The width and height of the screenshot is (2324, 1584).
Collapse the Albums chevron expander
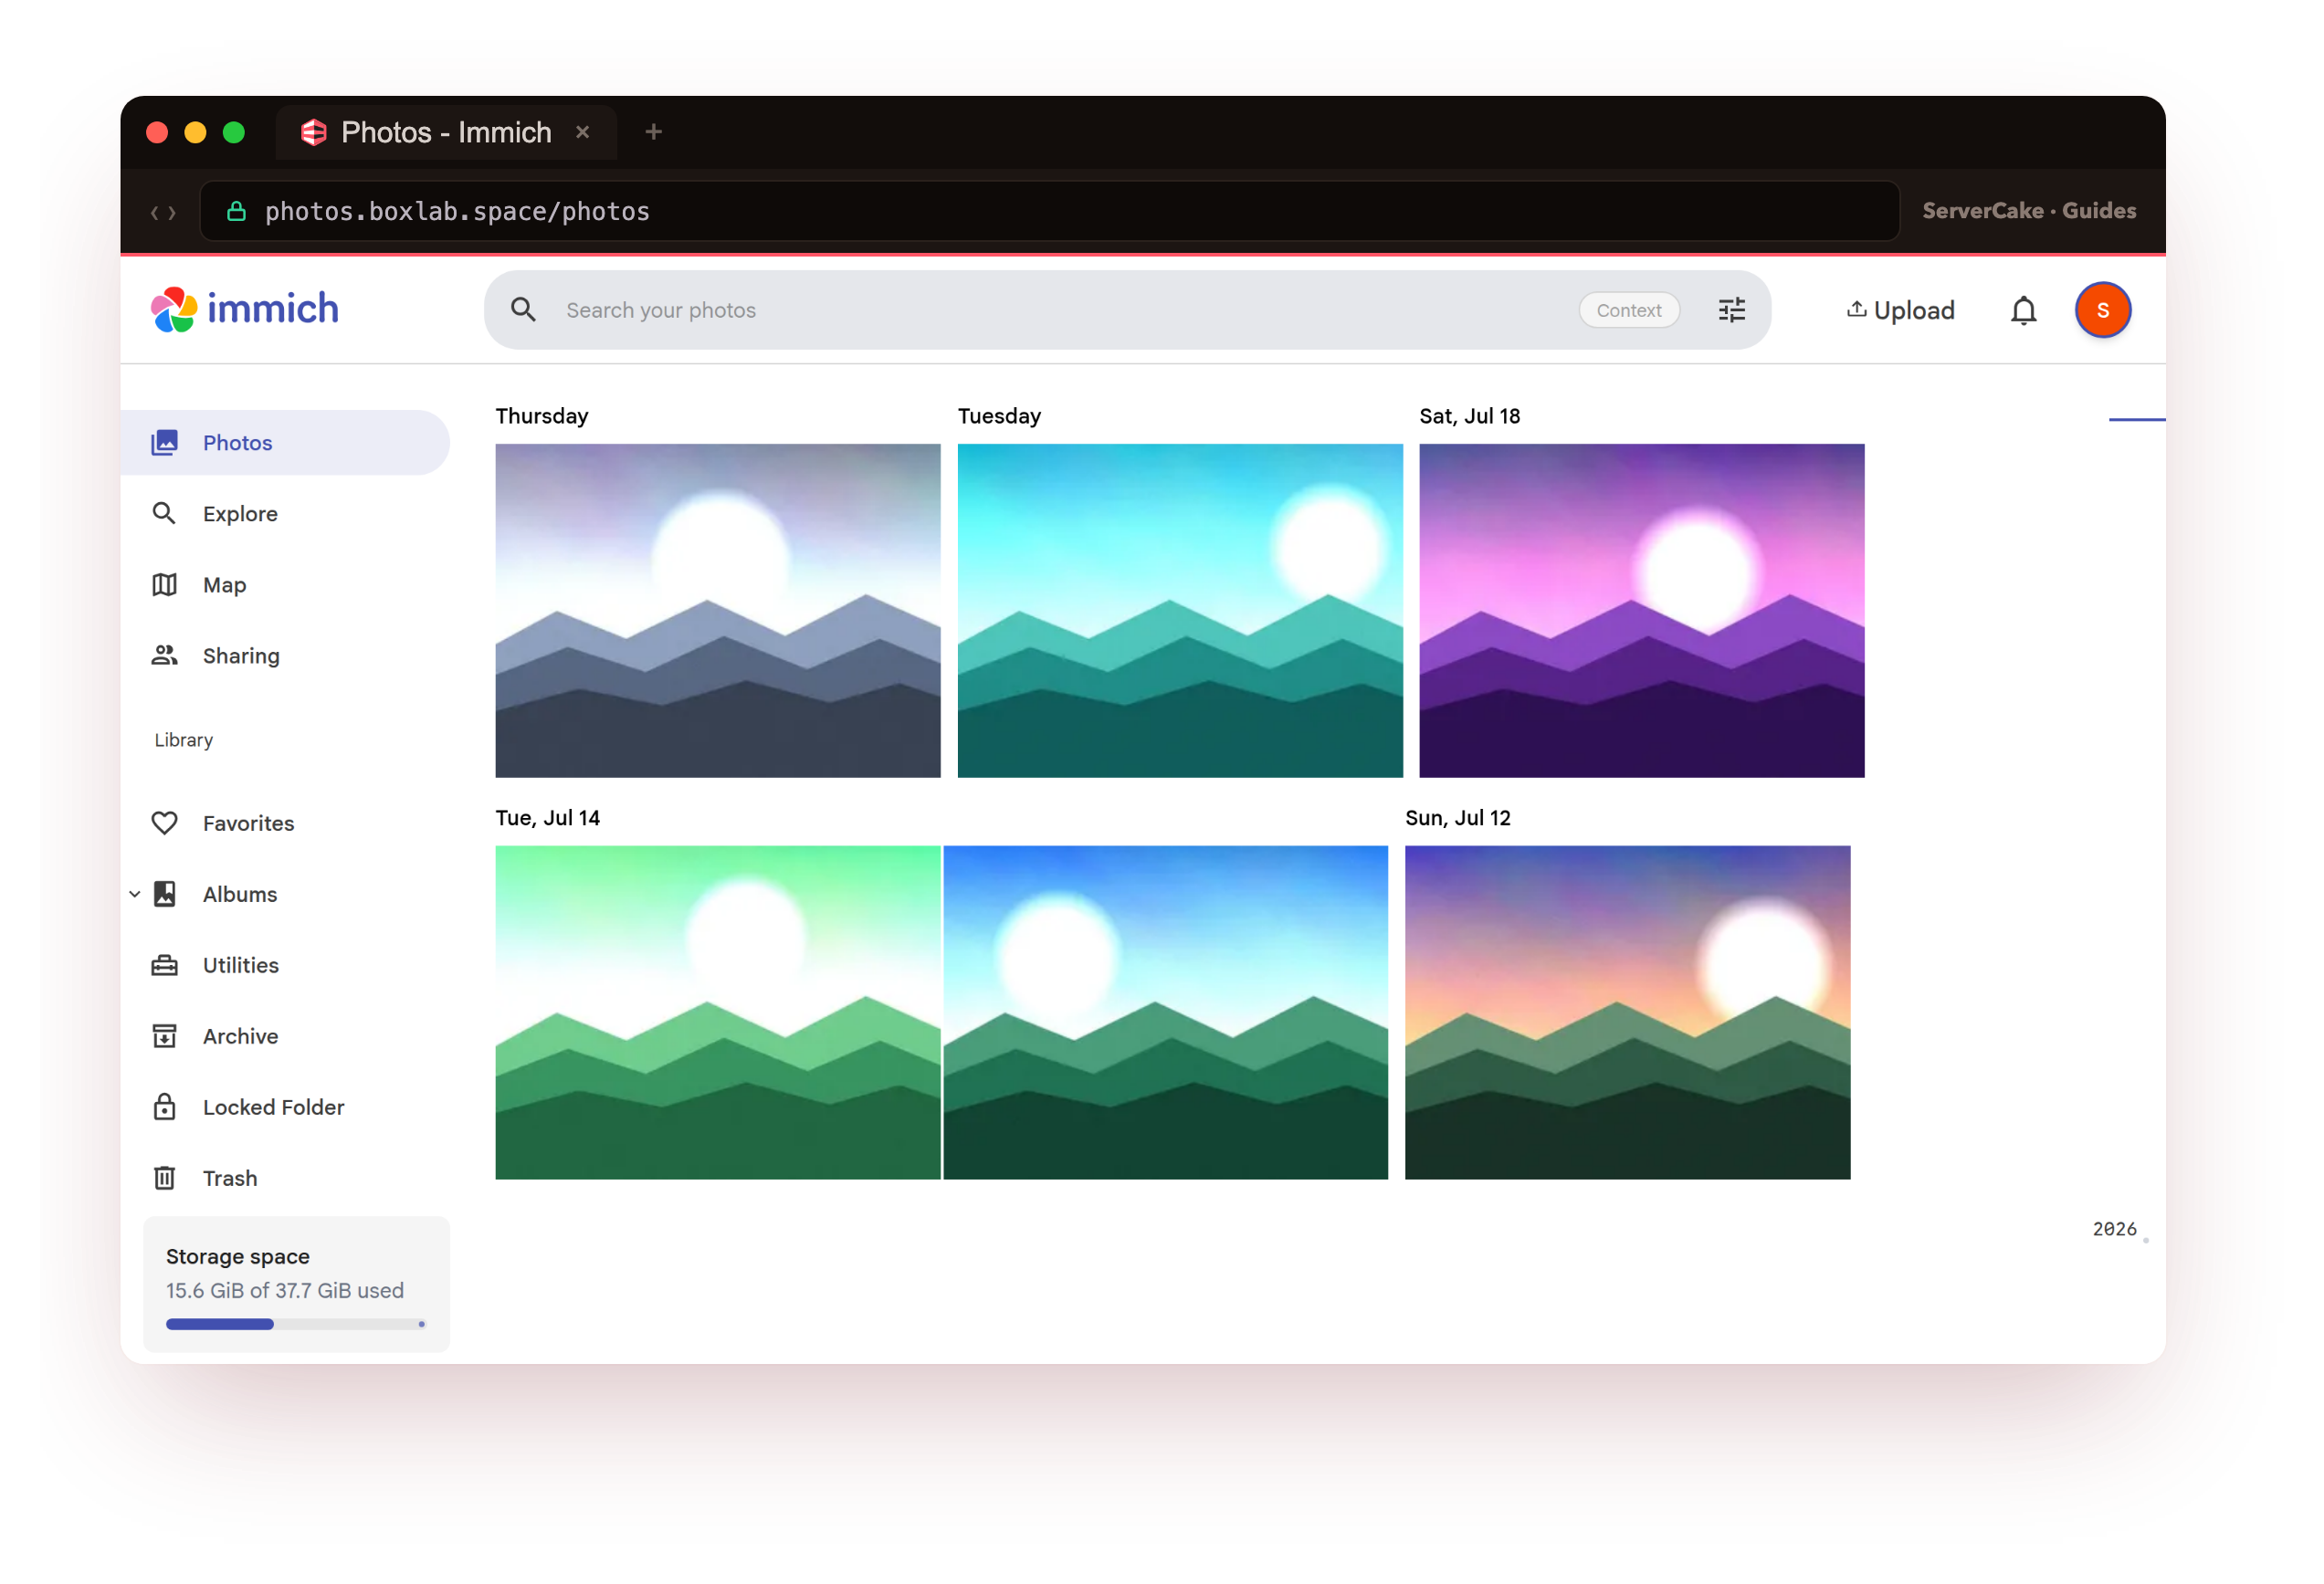coord(135,894)
